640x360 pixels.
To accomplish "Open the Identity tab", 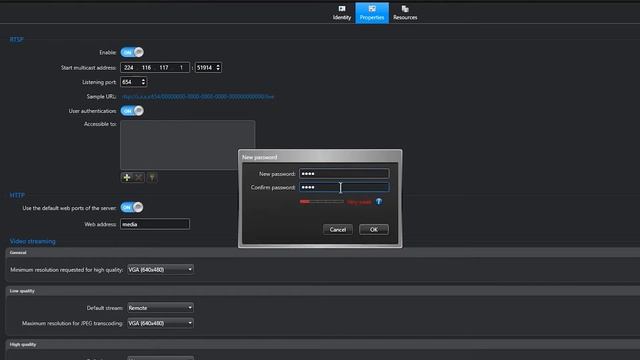I will point(342,13).
